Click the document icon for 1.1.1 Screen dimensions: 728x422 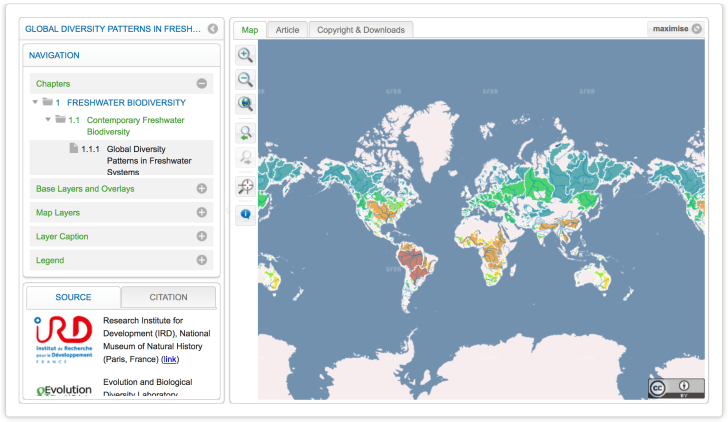click(73, 148)
